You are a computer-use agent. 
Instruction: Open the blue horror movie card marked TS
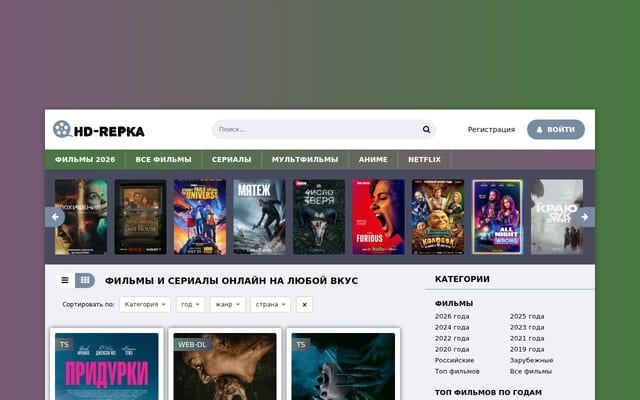tap(343, 364)
